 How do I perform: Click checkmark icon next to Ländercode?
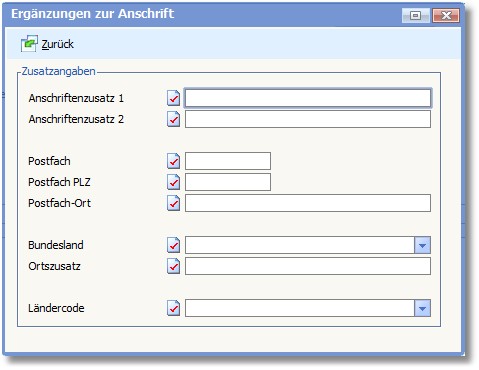click(x=173, y=308)
